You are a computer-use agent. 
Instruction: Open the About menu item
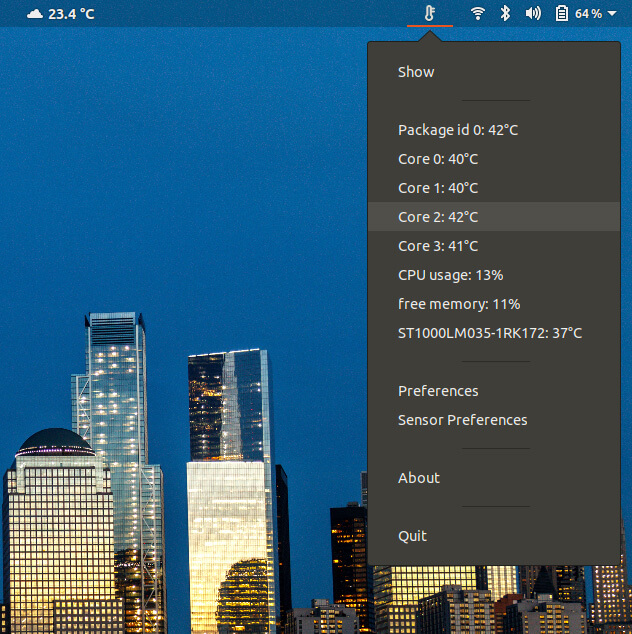click(494, 478)
